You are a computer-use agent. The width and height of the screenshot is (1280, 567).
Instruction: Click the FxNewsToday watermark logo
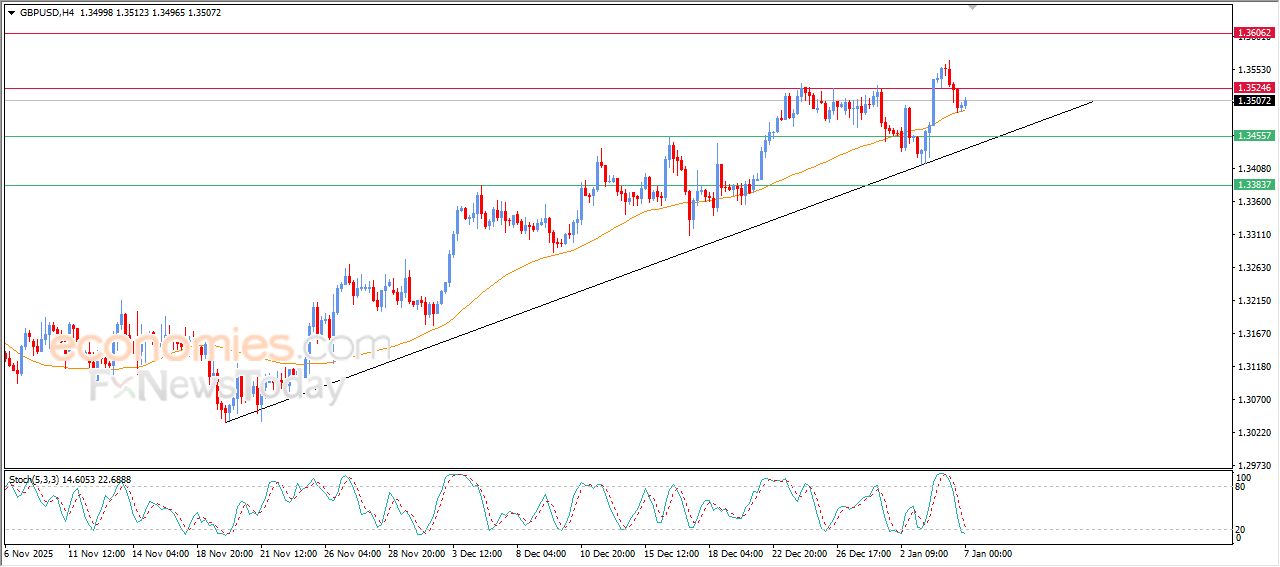(x=215, y=387)
